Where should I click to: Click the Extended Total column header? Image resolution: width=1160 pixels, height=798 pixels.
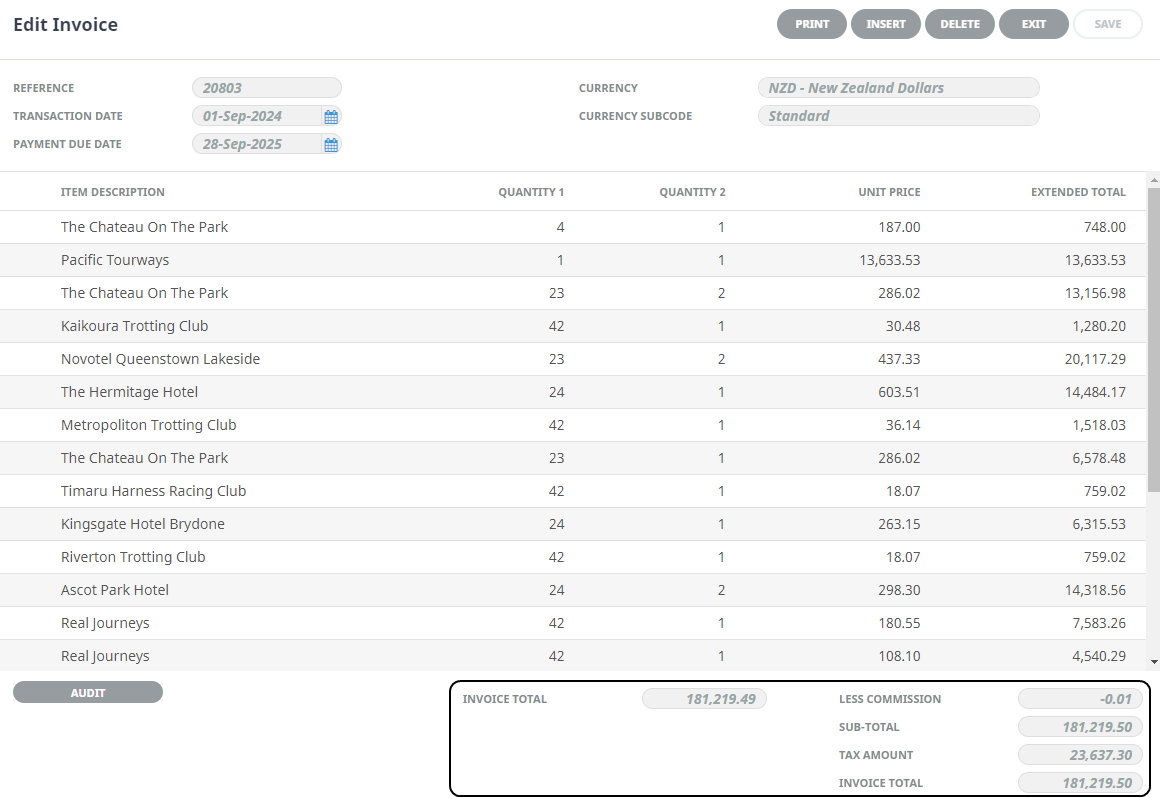[1077, 192]
